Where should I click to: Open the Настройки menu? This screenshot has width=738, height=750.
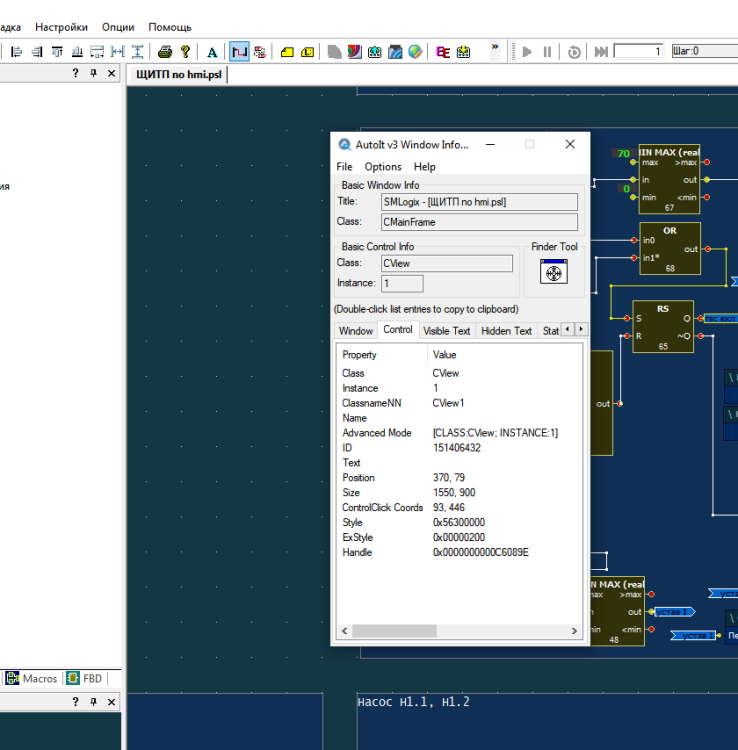tap(61, 27)
